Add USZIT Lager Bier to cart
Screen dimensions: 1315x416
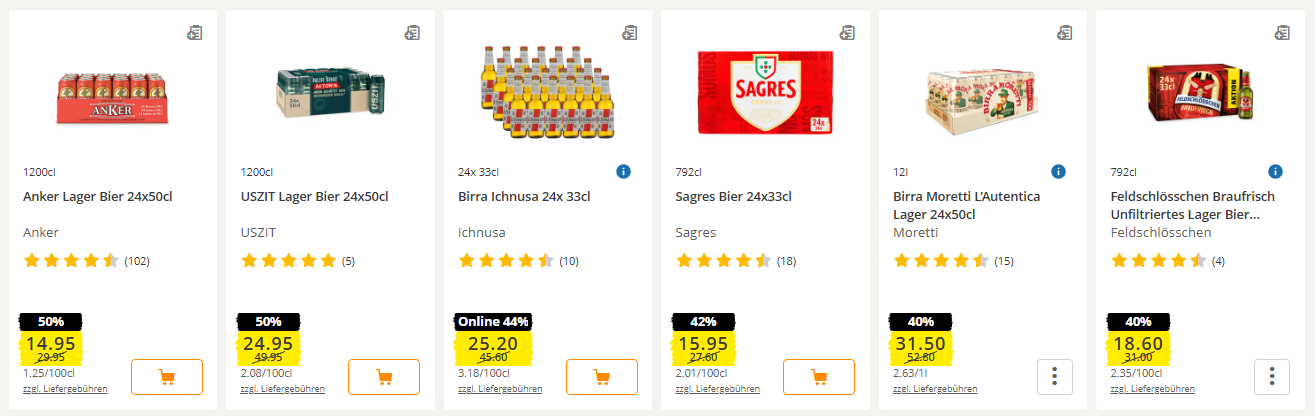[384, 377]
